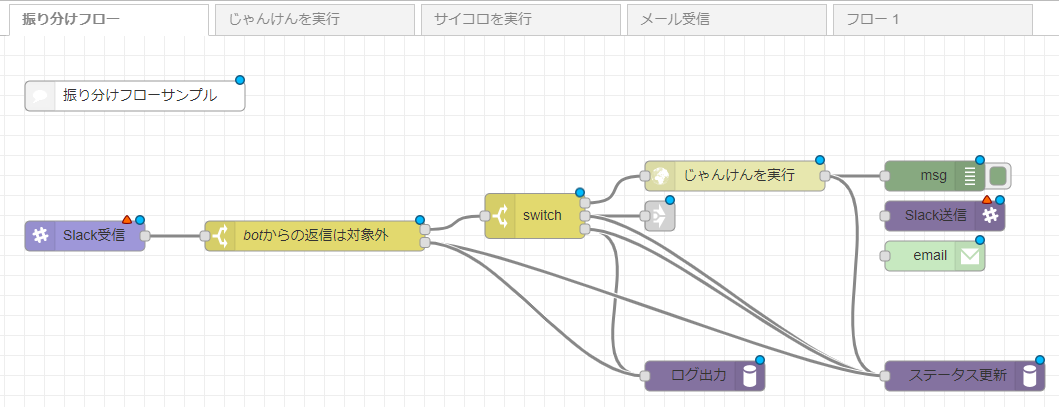Click the blue changed dot on じゃんけんを実行 node

820,160
